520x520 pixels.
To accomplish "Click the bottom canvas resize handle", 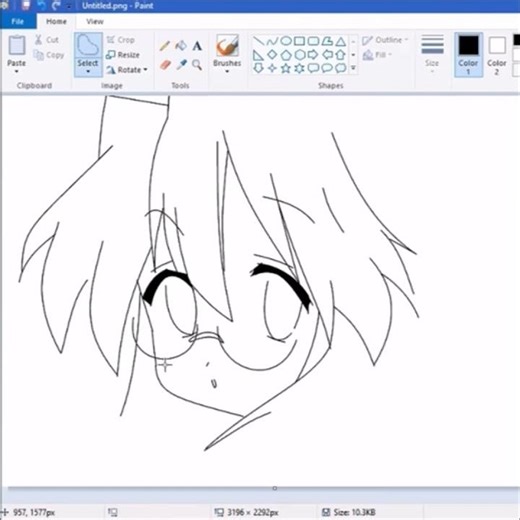I will tap(274, 488).
